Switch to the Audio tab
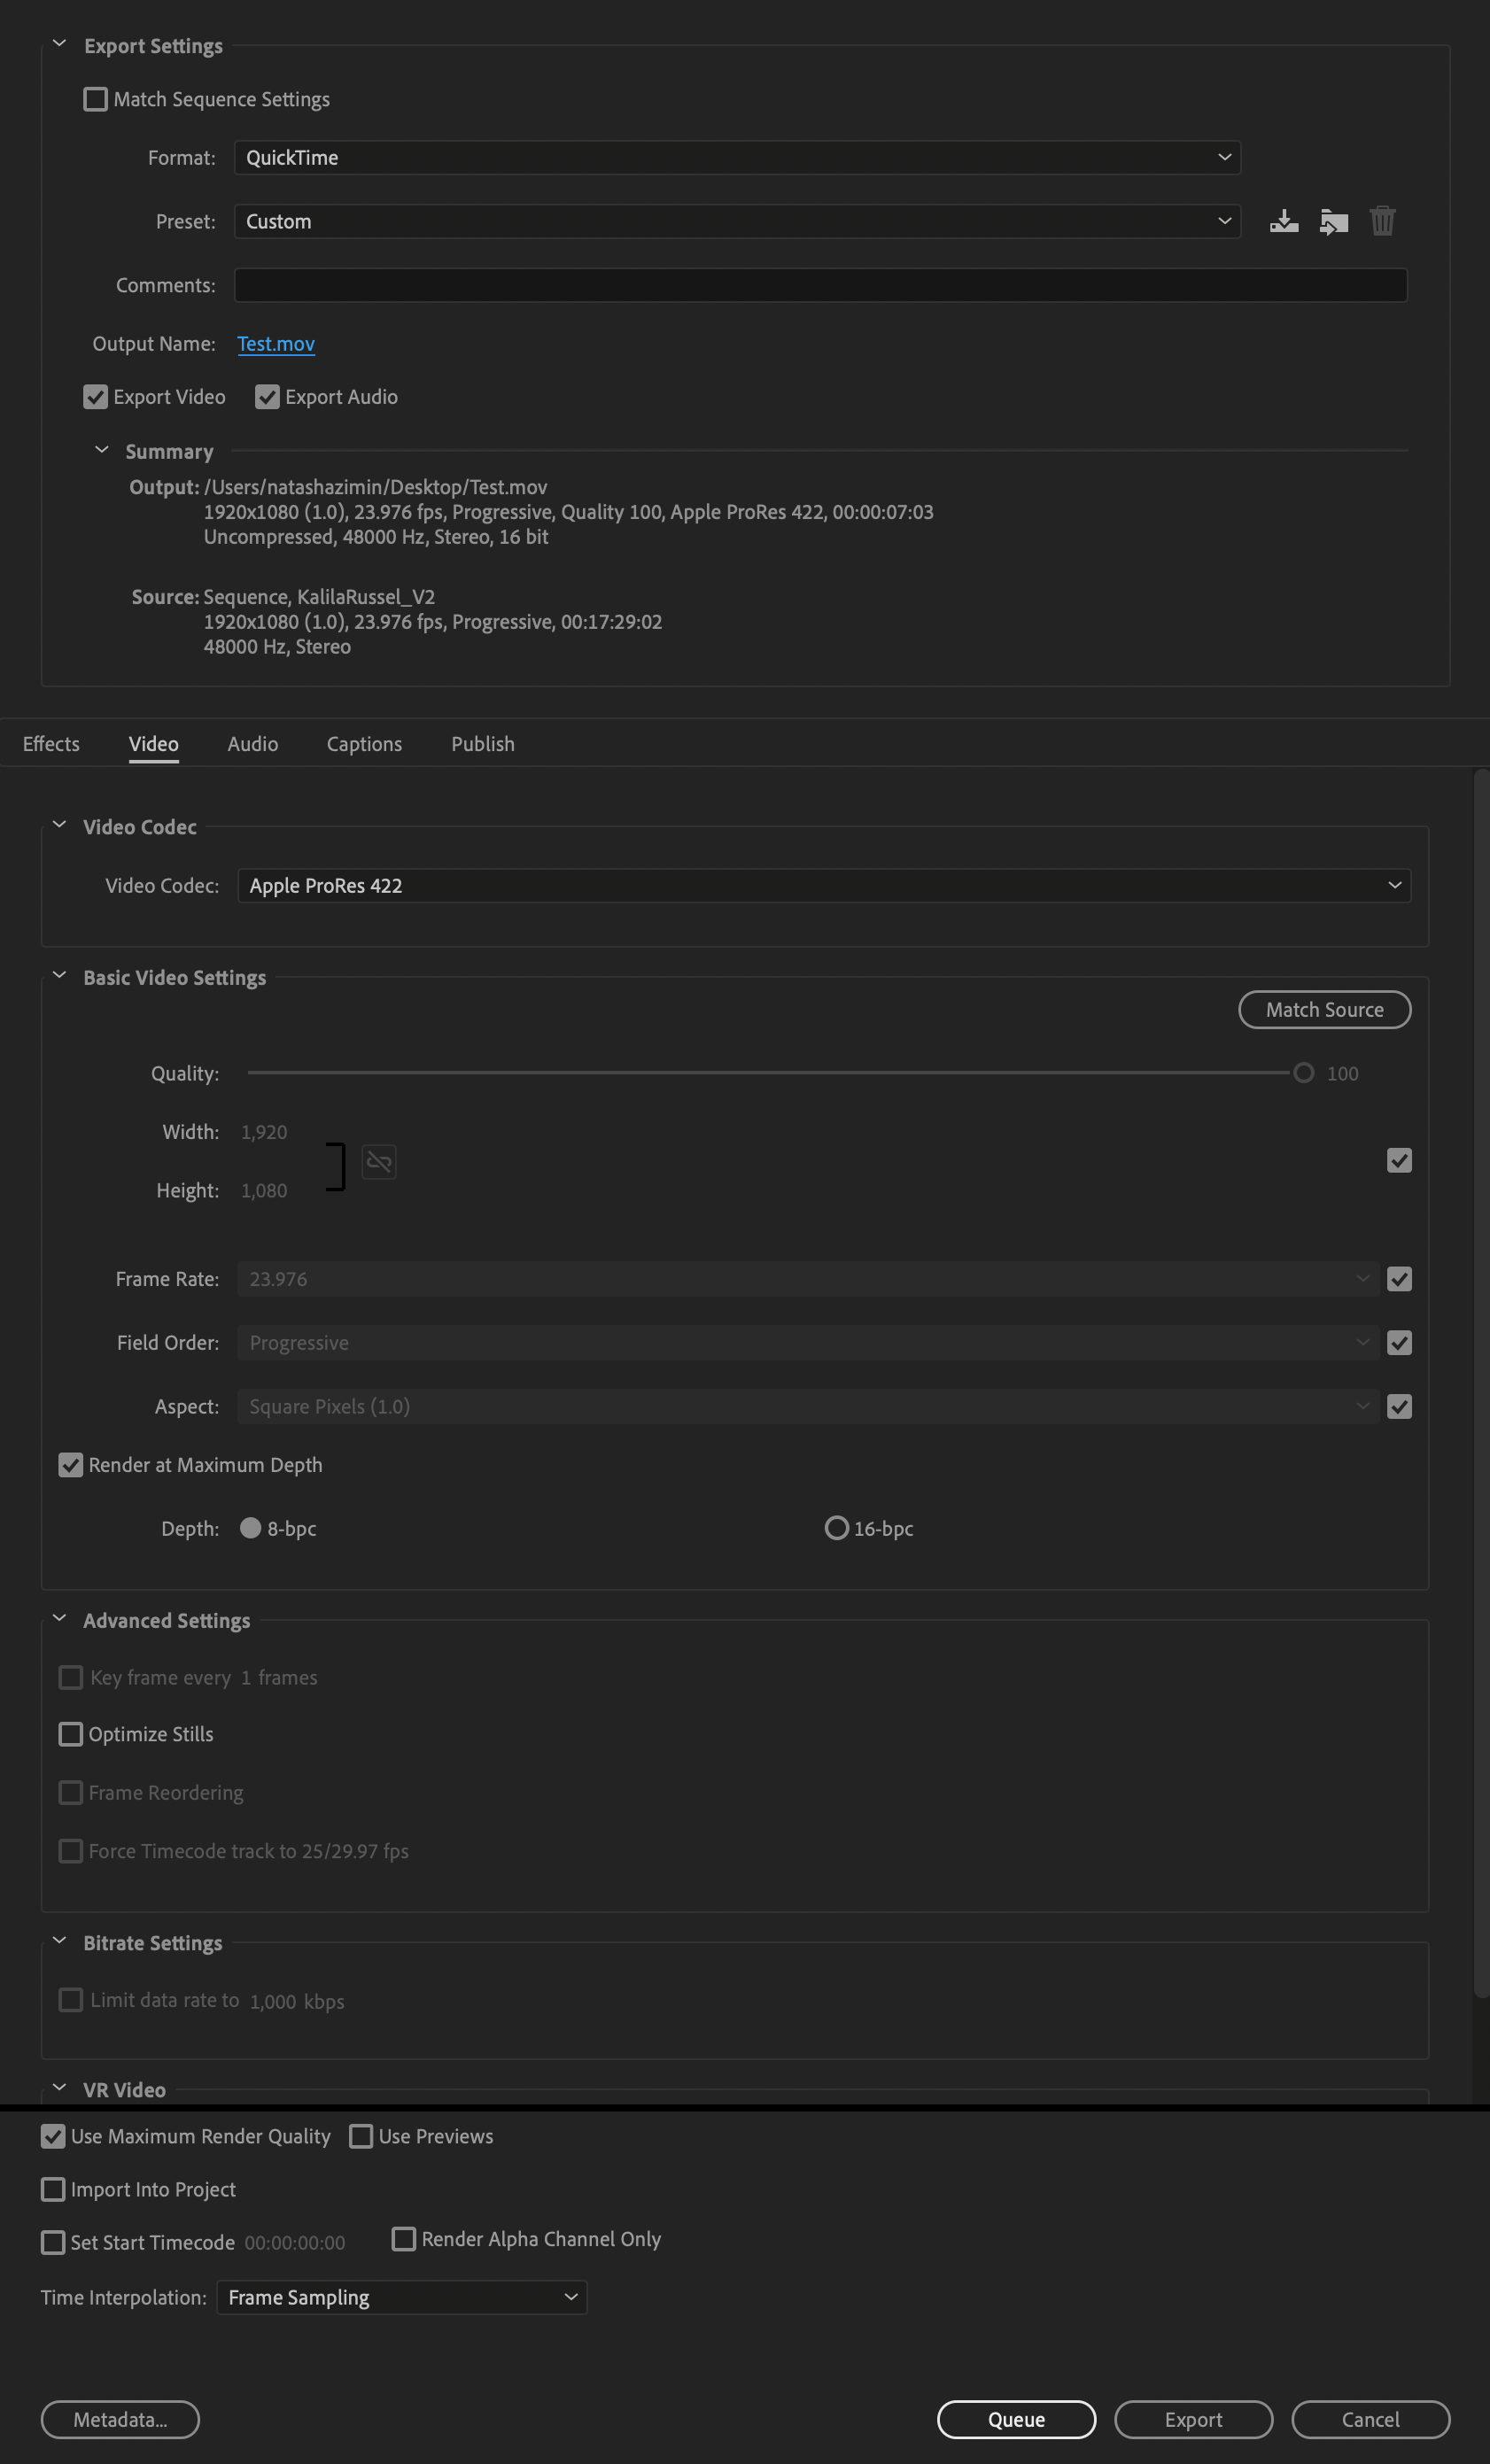The width and height of the screenshot is (1490, 2464). (252, 744)
